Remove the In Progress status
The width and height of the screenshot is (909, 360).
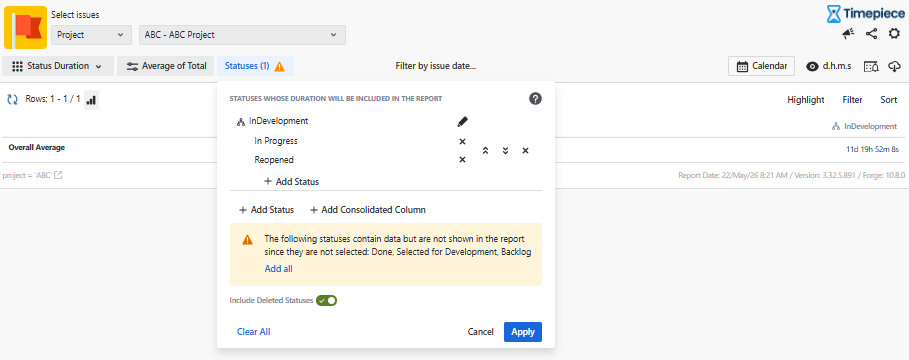[x=462, y=141]
